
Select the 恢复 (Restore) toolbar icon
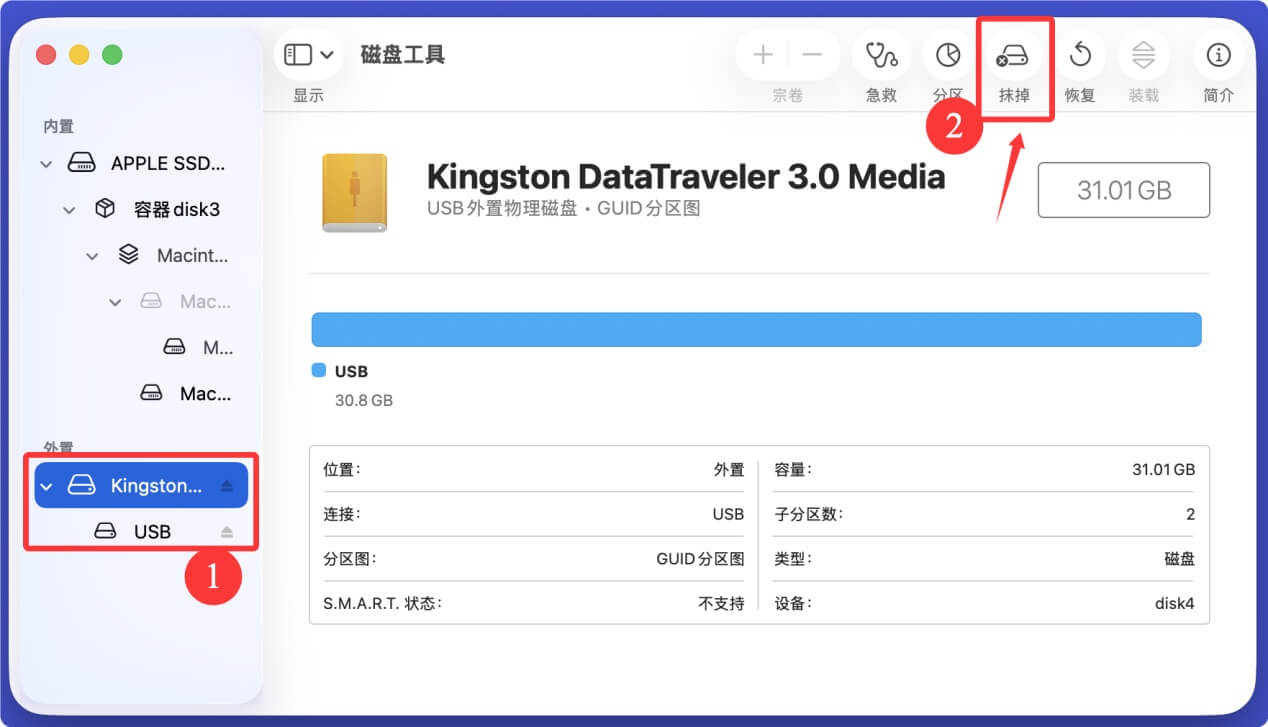tap(1079, 56)
